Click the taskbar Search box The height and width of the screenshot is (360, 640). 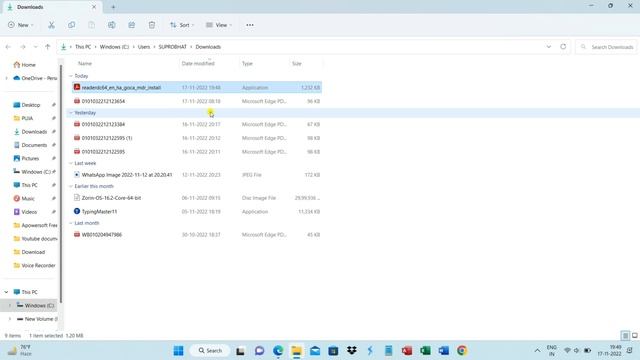click(x=210, y=351)
